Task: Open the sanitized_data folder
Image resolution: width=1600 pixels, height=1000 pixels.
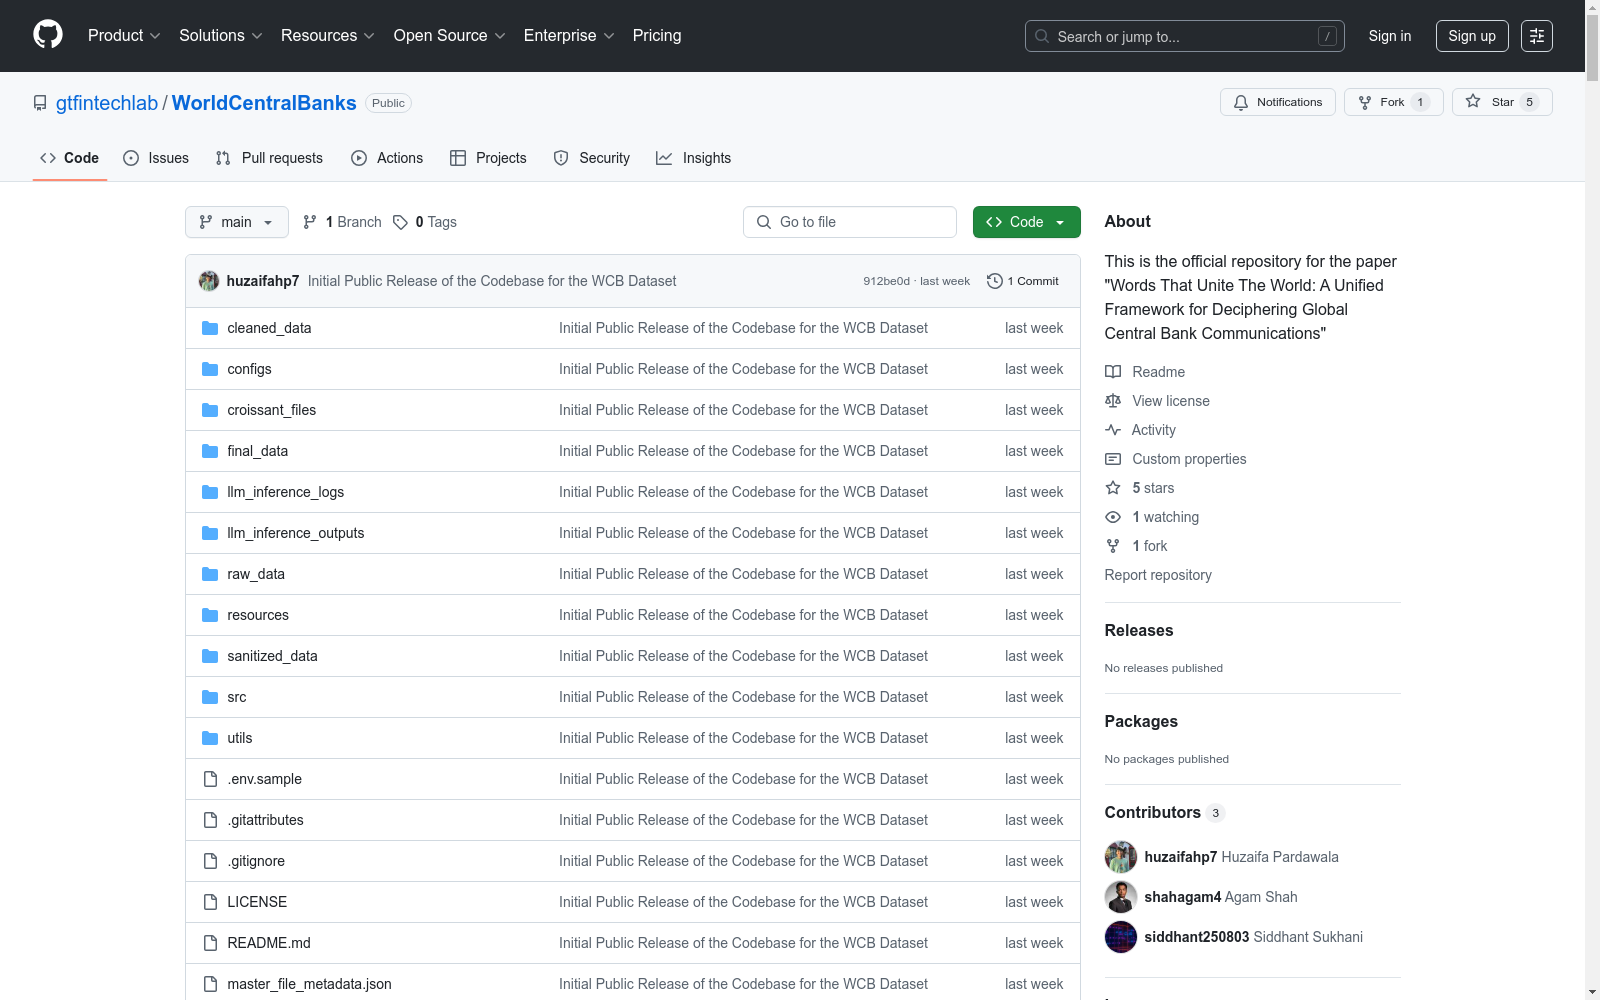Action: (272, 656)
